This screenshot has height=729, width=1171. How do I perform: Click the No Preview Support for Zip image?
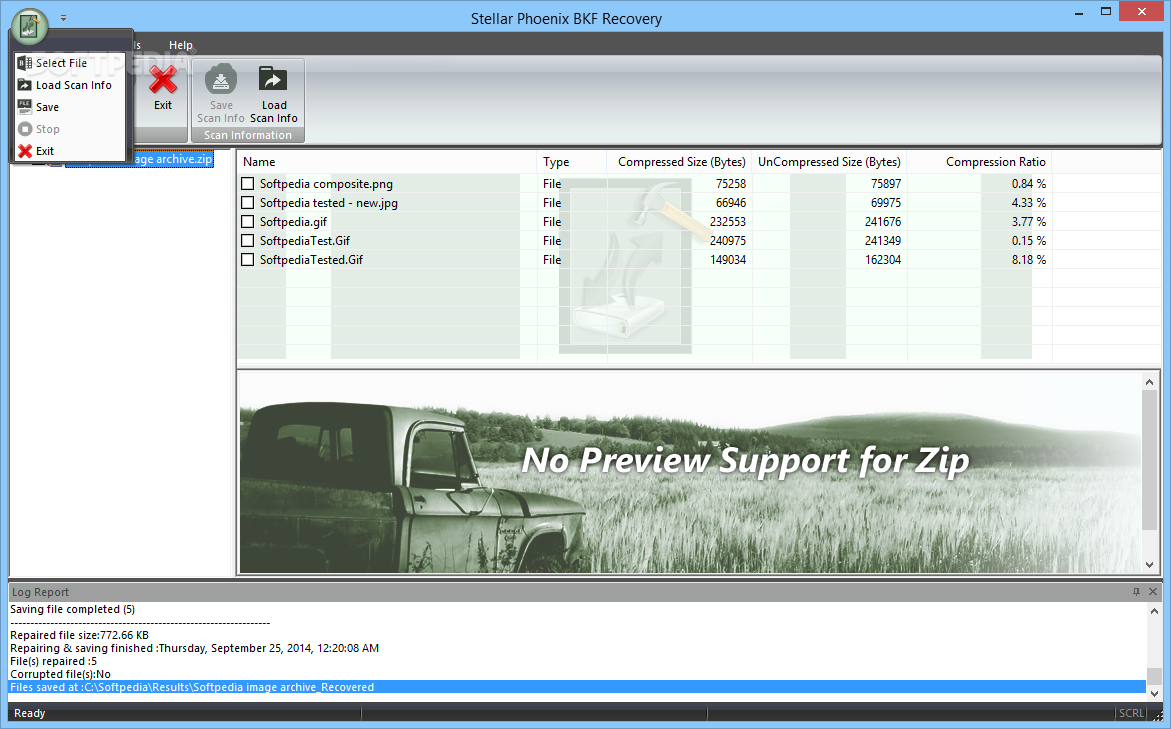(x=691, y=472)
